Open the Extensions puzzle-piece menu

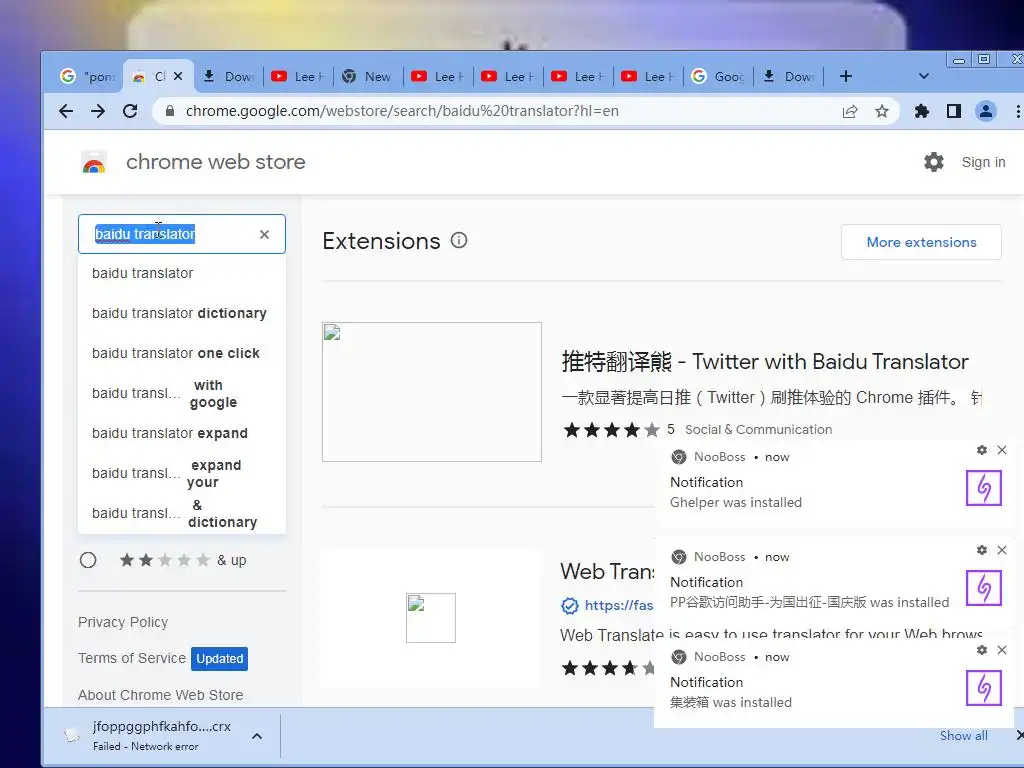[x=921, y=112]
